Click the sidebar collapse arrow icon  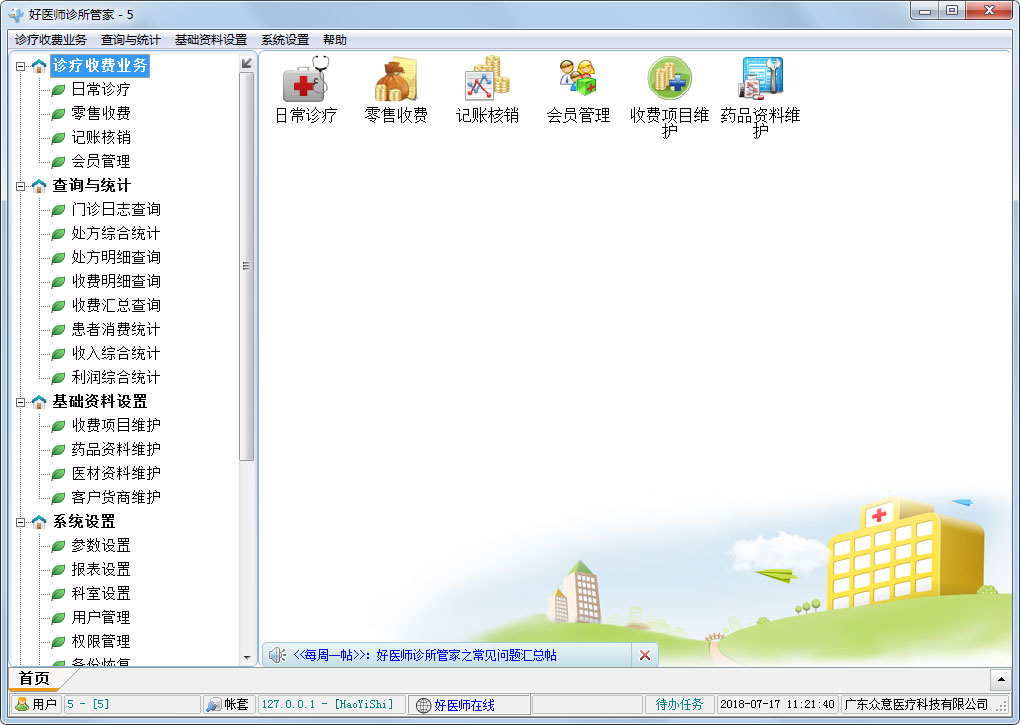(x=247, y=63)
